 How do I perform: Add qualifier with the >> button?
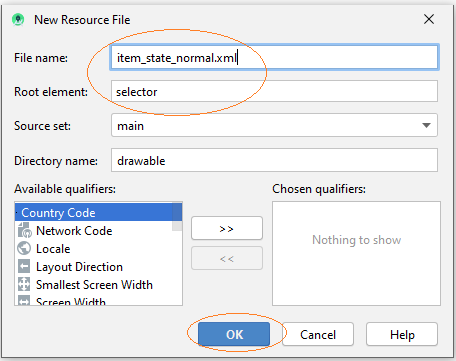(227, 228)
